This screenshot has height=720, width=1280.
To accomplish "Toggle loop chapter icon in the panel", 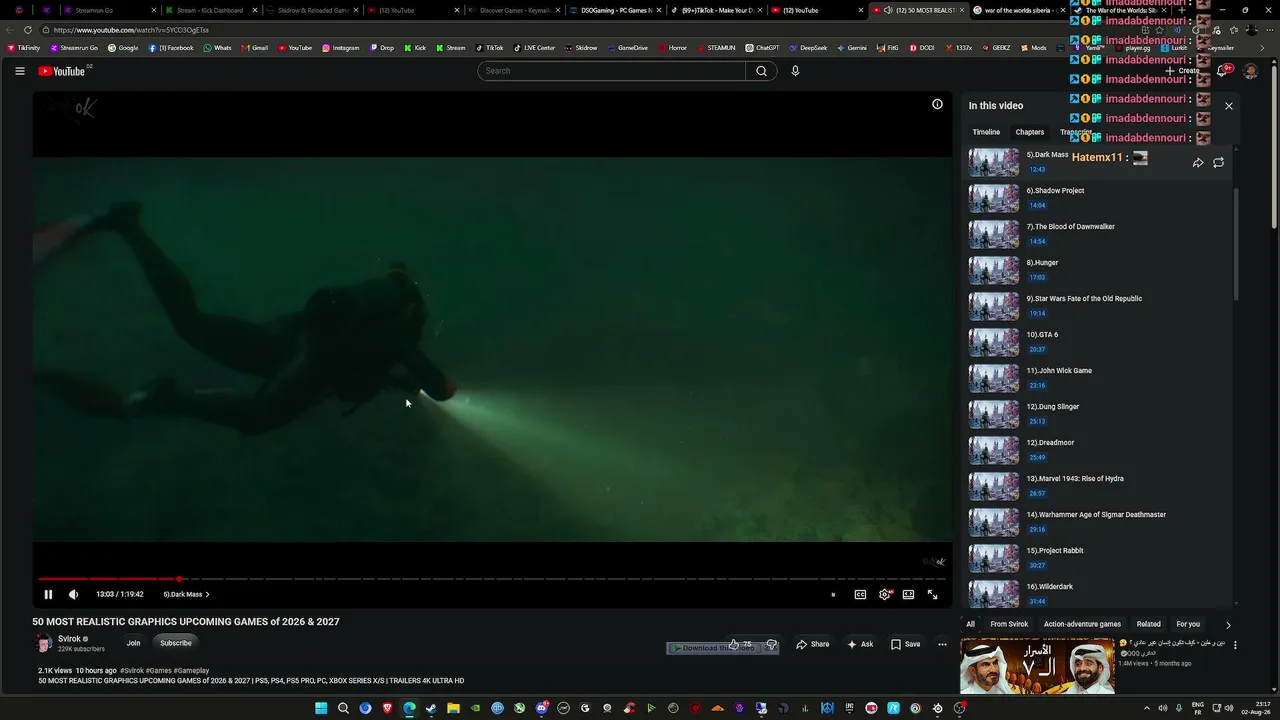I will click(x=1218, y=162).
